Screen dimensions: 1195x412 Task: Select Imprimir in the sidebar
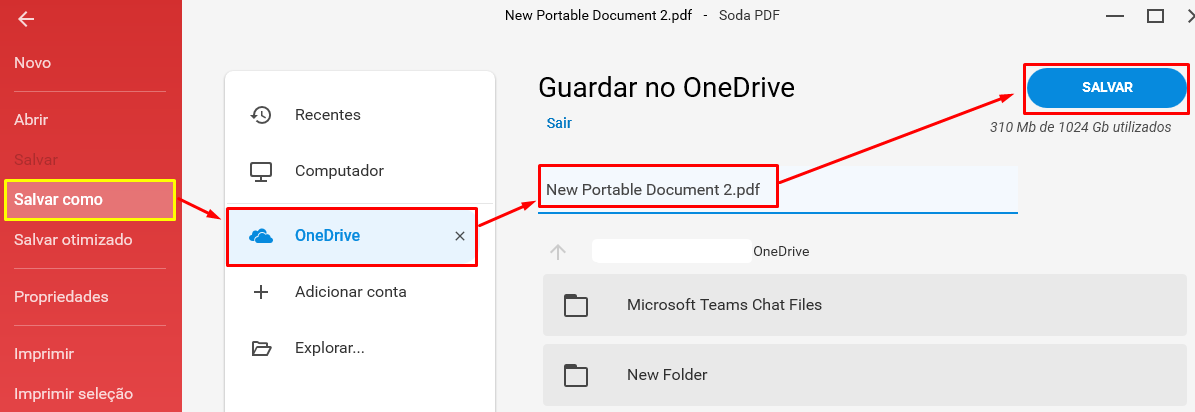43,353
